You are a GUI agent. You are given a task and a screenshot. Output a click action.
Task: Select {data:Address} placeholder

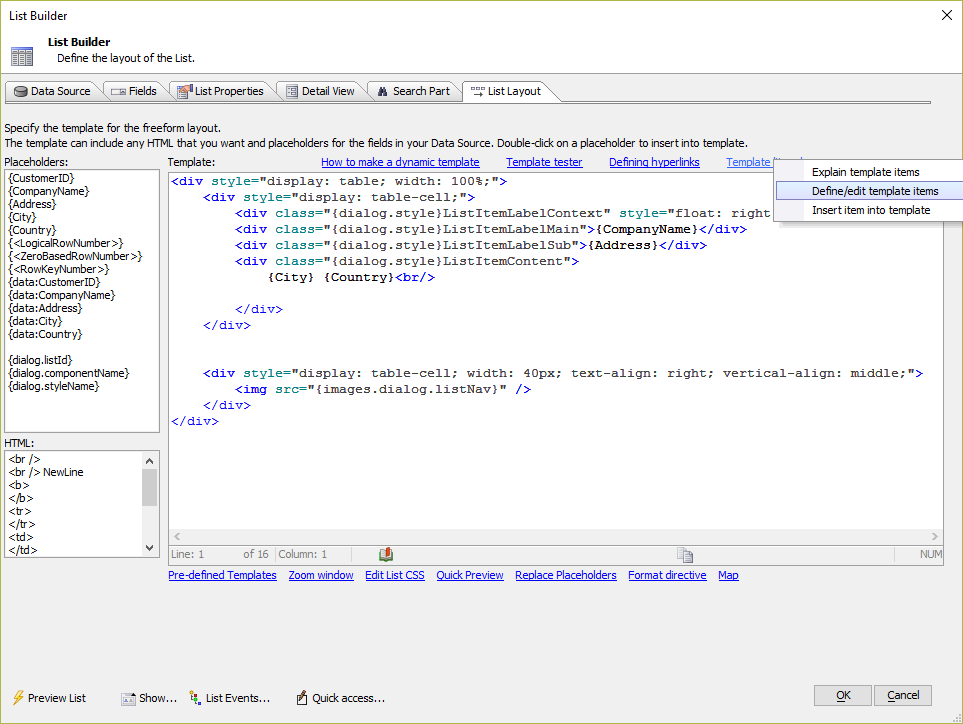pos(45,308)
